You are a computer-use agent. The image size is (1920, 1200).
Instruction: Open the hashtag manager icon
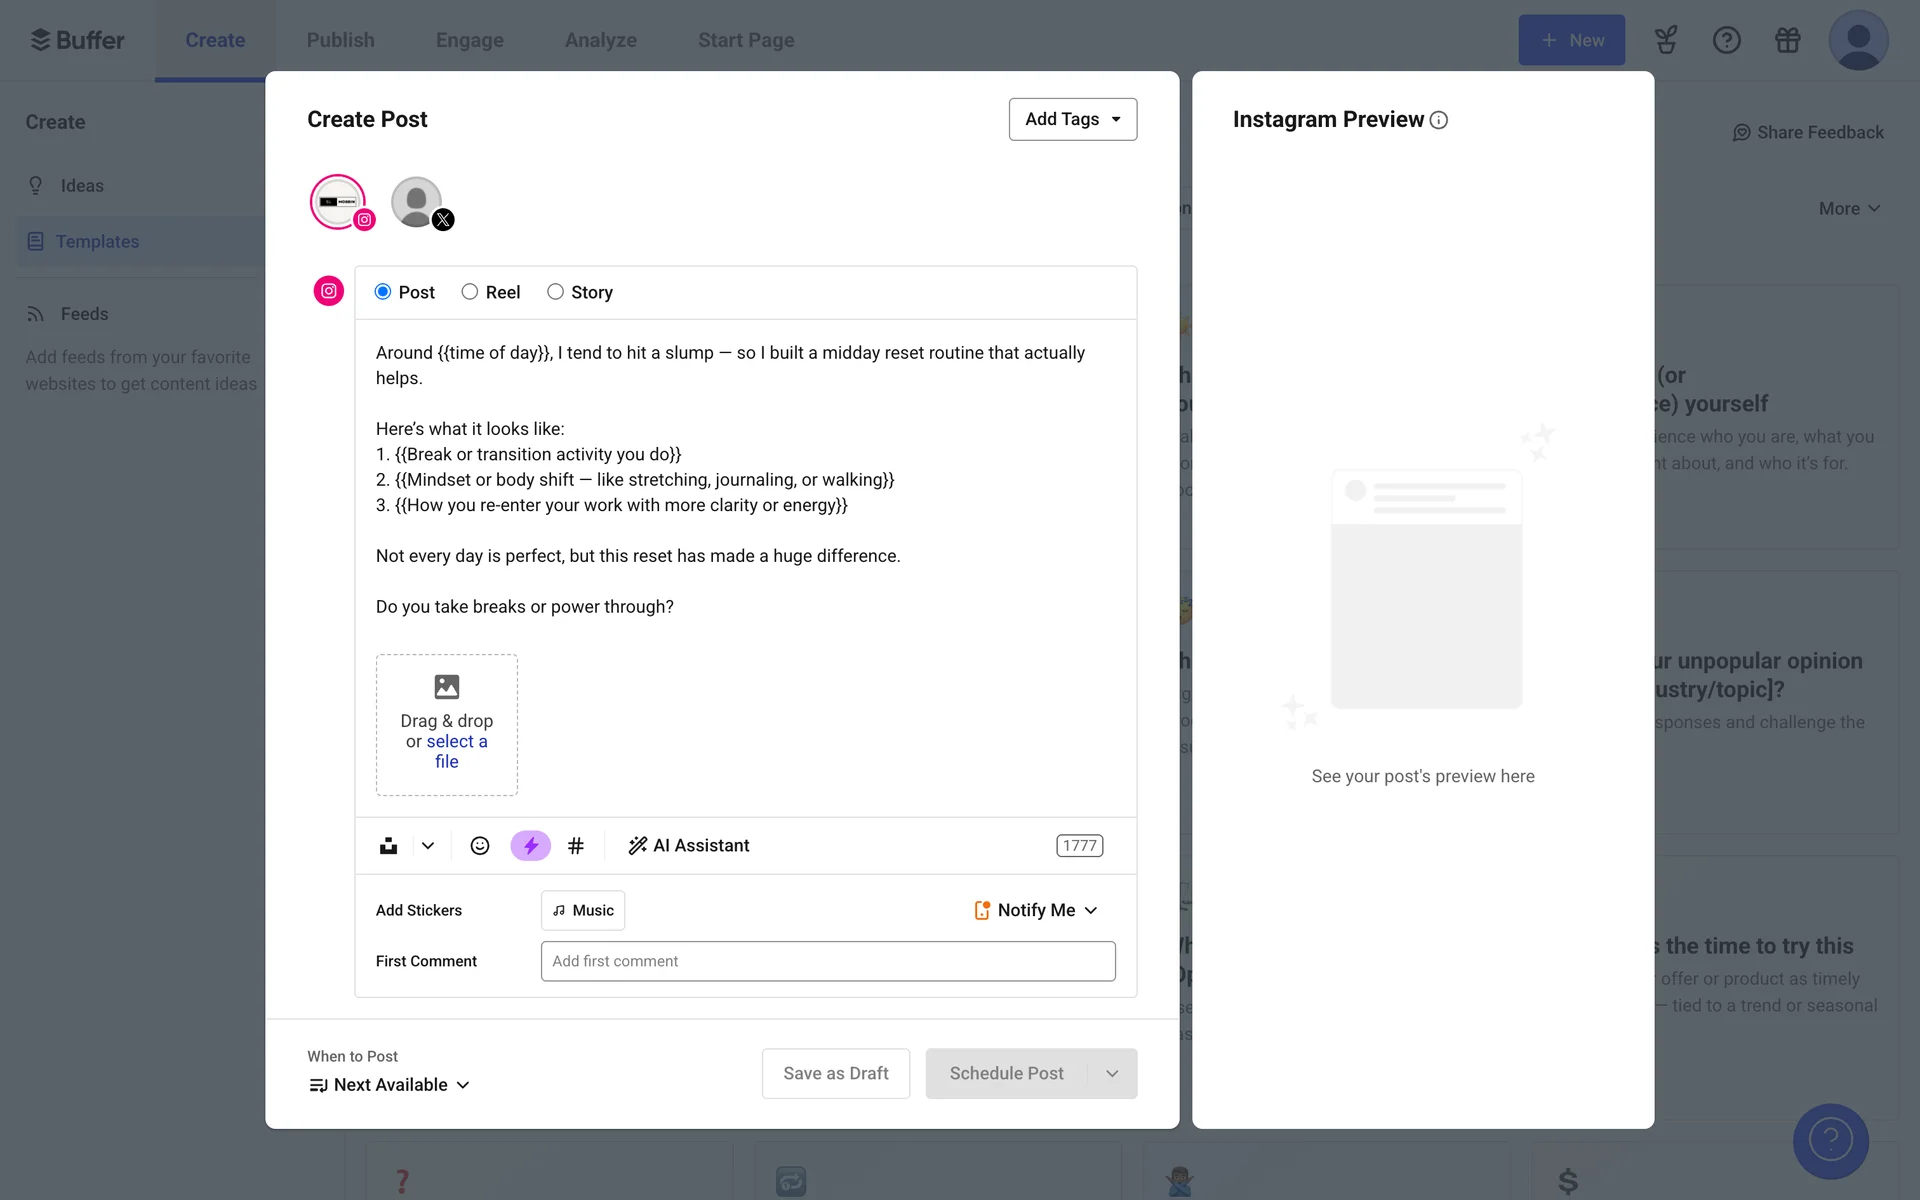[x=575, y=846]
